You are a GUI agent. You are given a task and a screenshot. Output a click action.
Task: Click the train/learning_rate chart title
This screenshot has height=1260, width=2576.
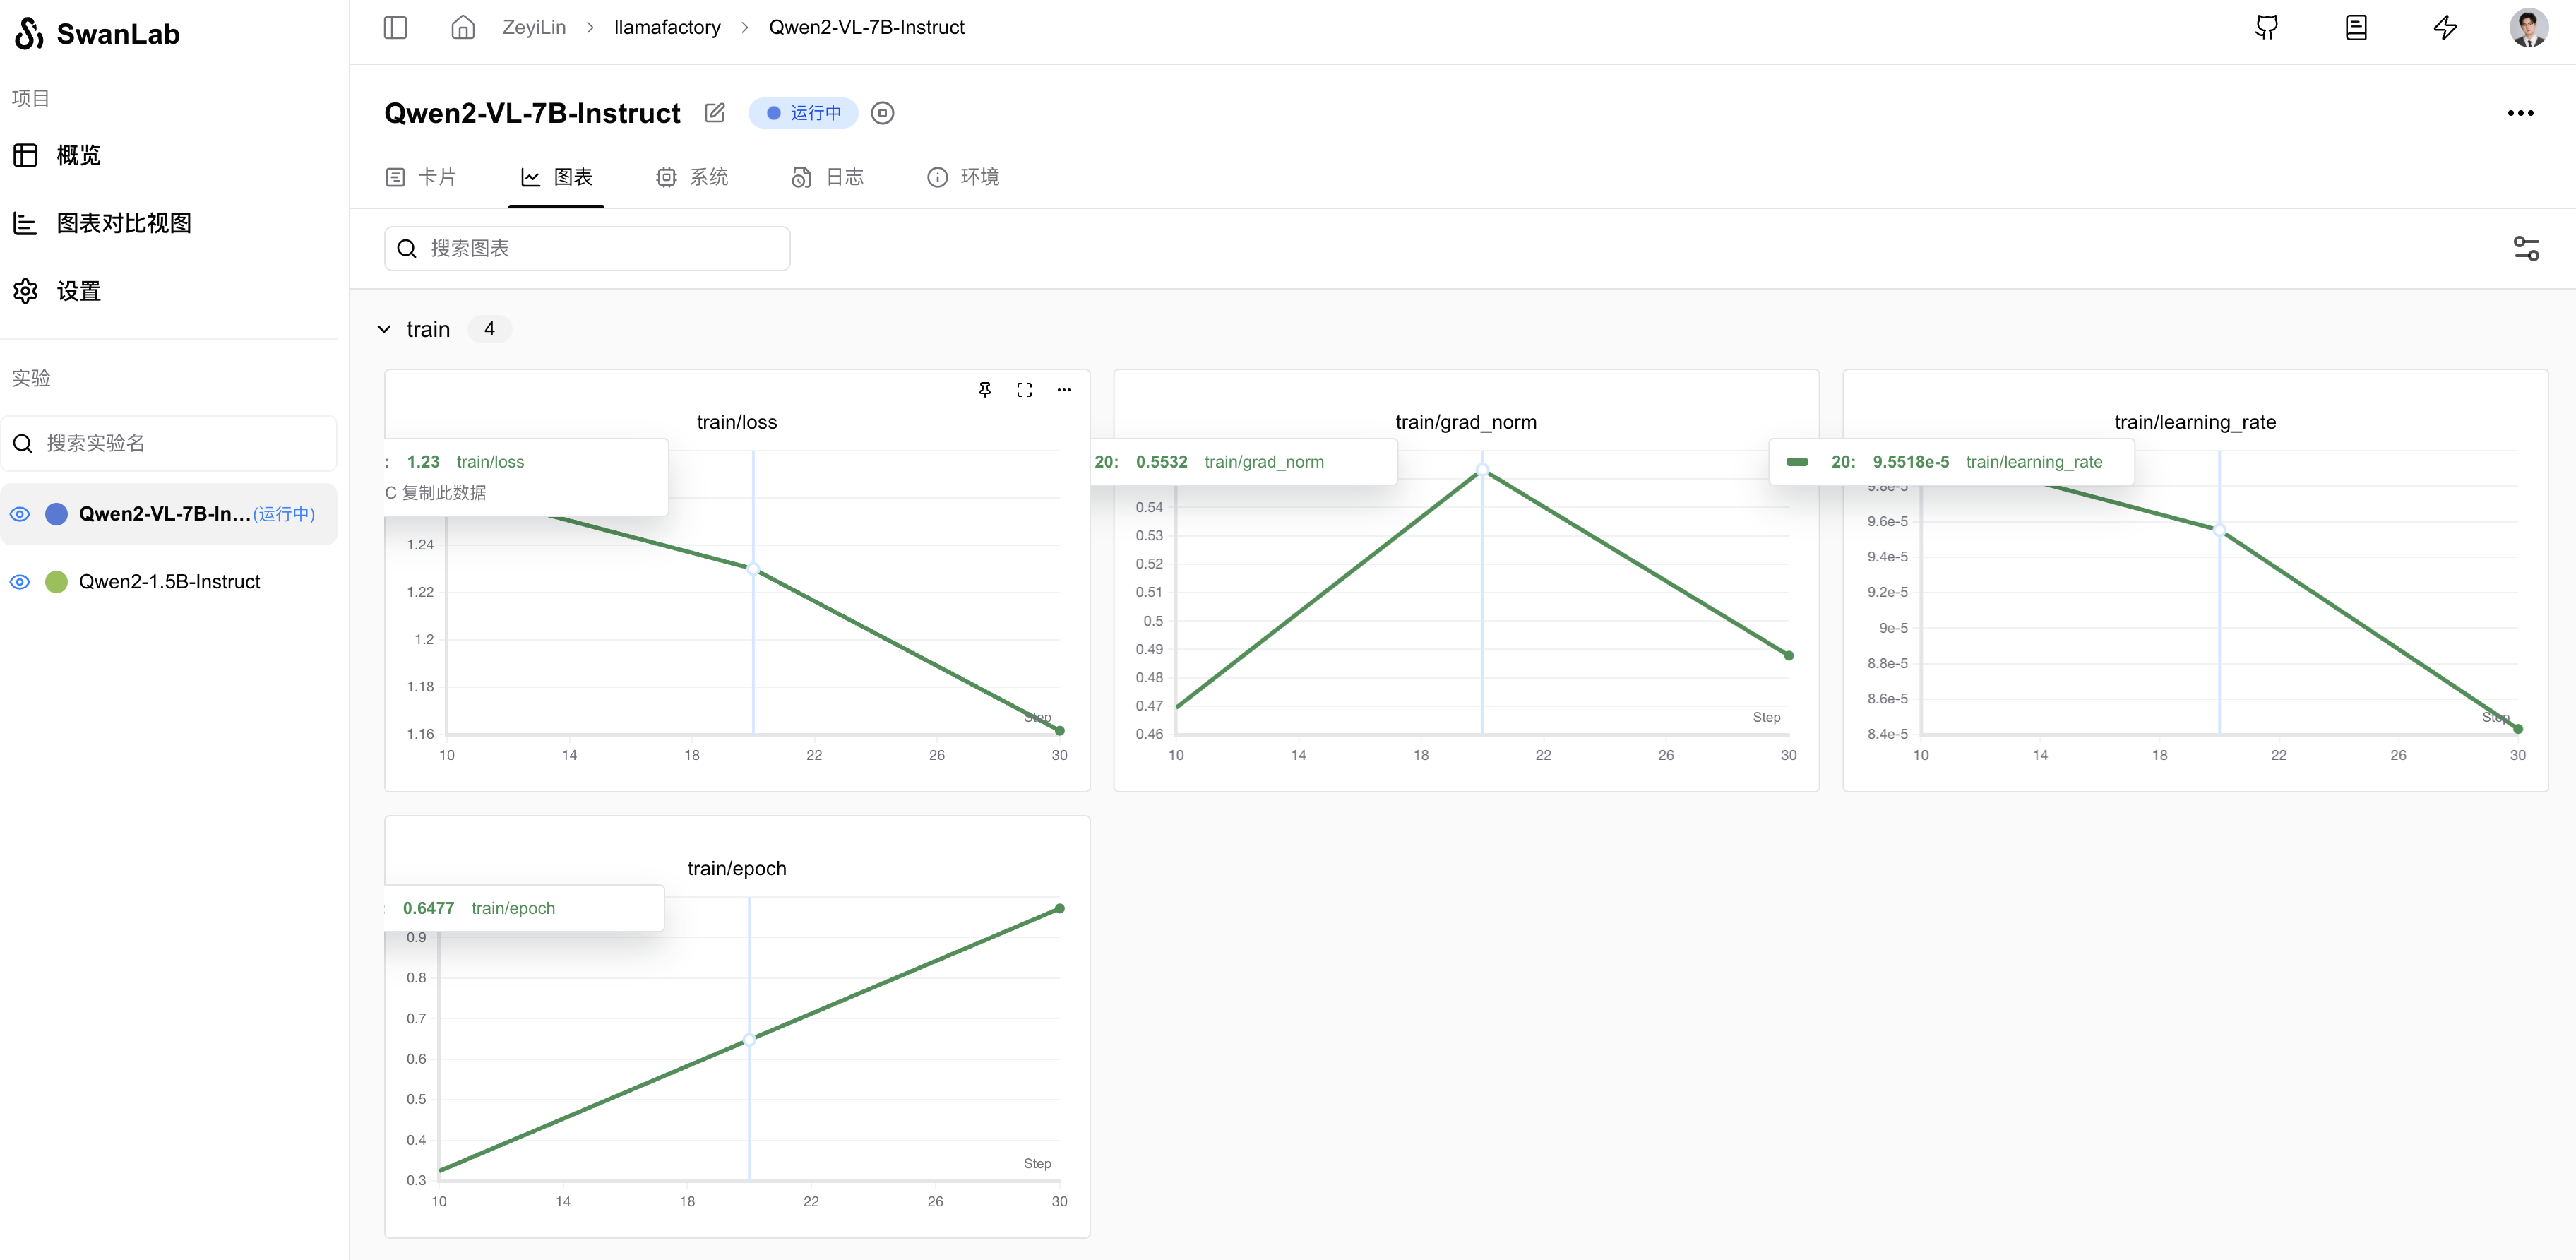coord(2195,422)
